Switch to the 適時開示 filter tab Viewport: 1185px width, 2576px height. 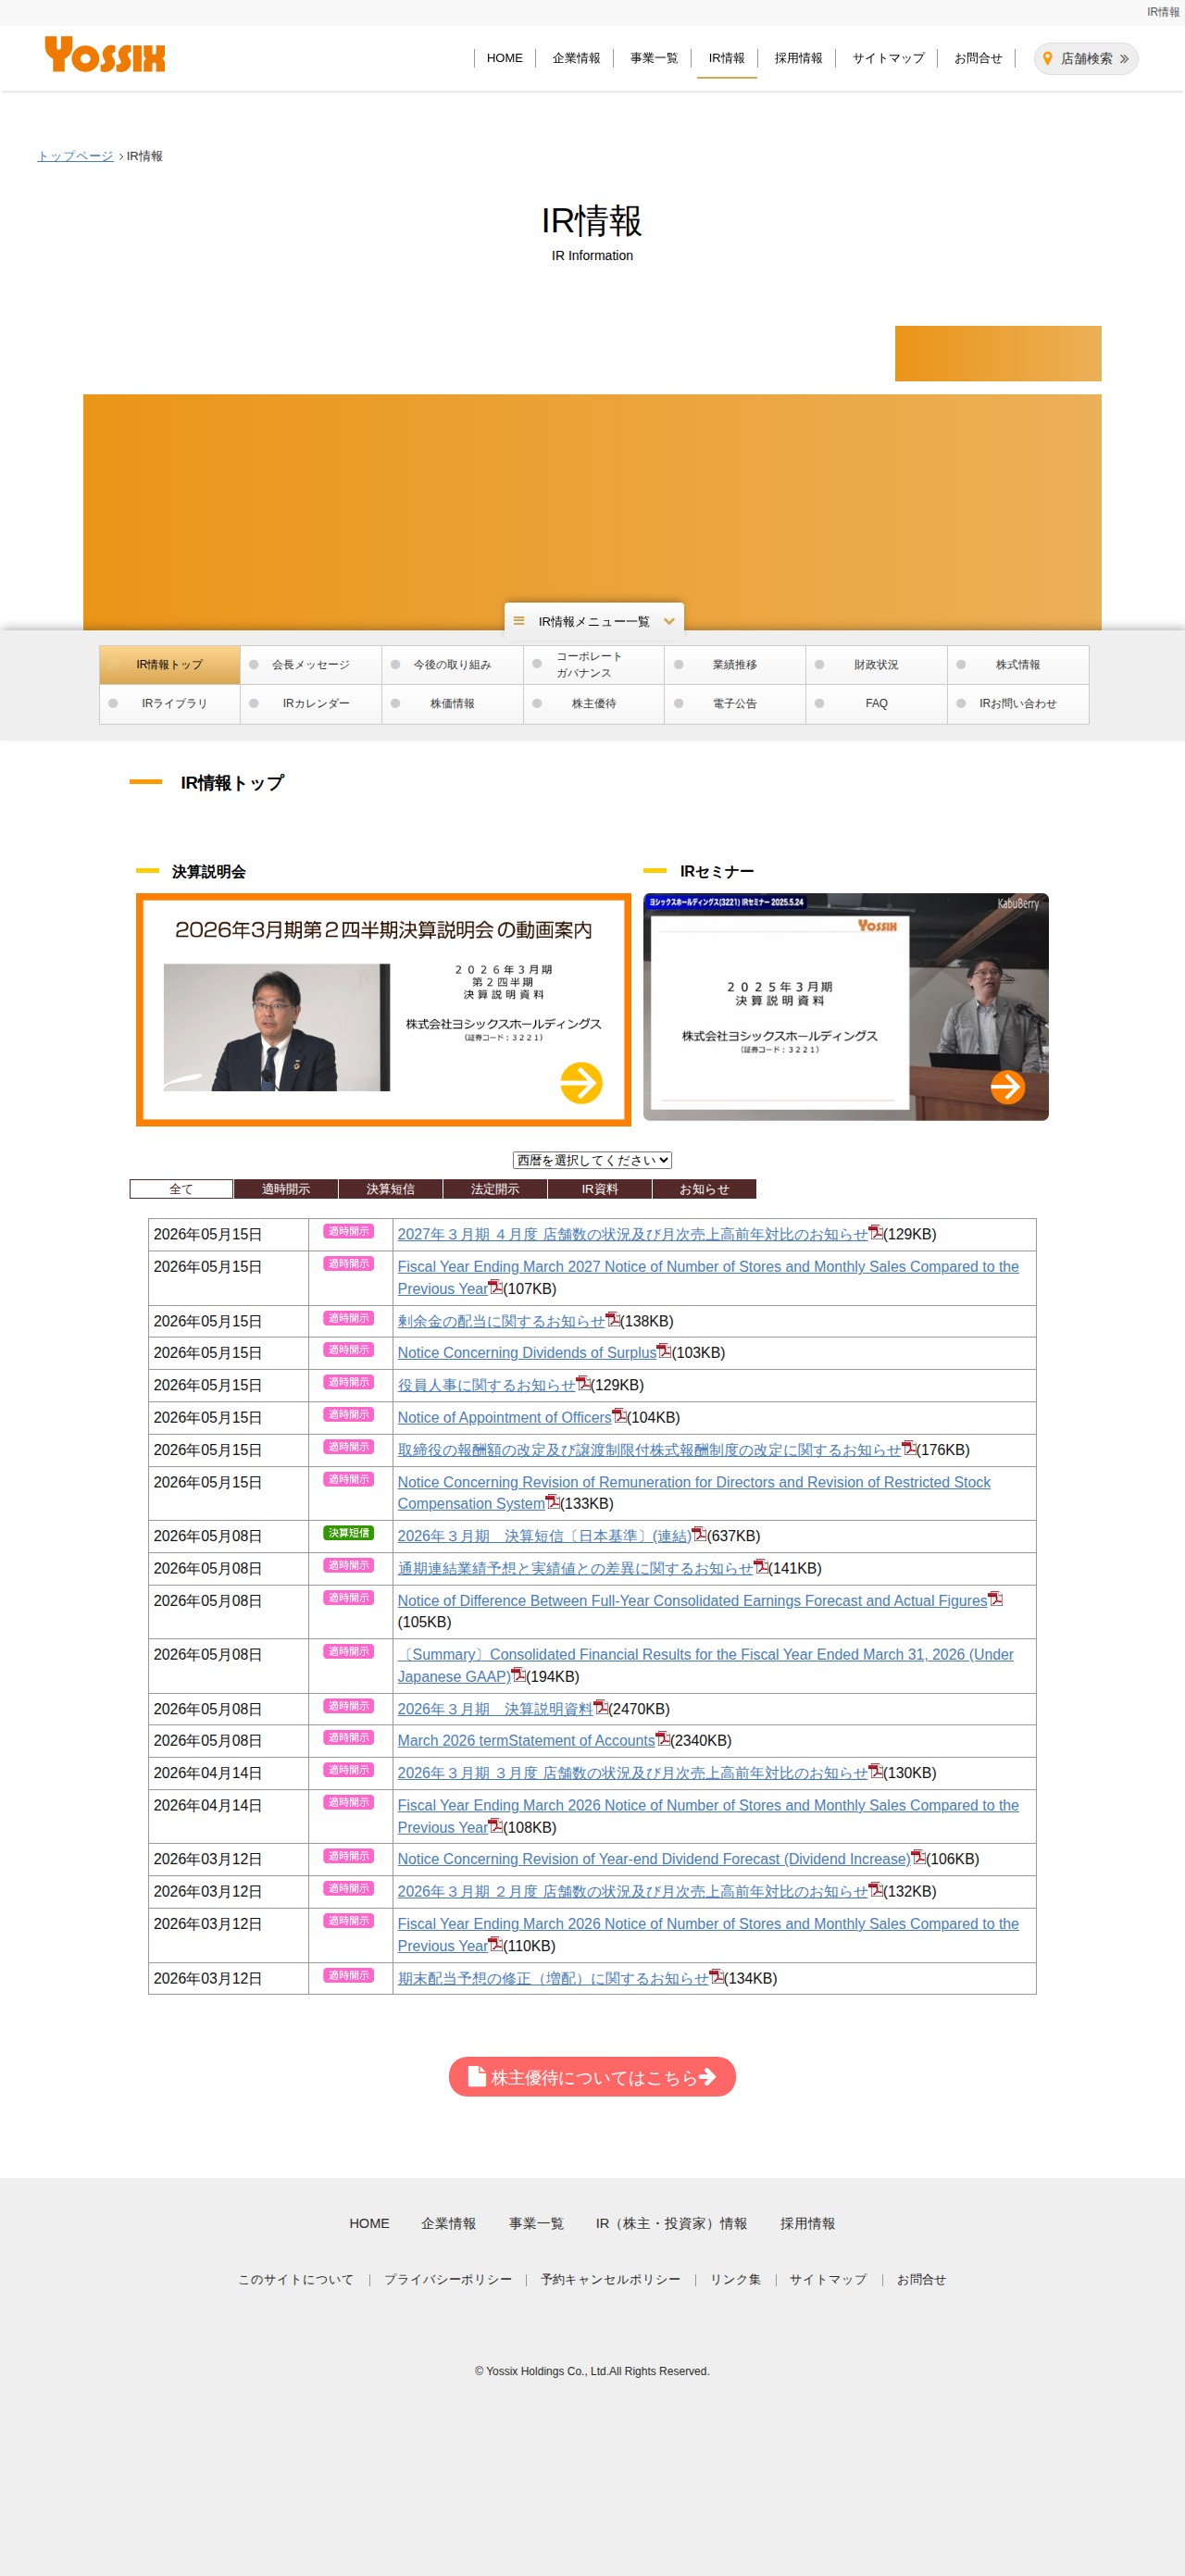click(286, 1189)
